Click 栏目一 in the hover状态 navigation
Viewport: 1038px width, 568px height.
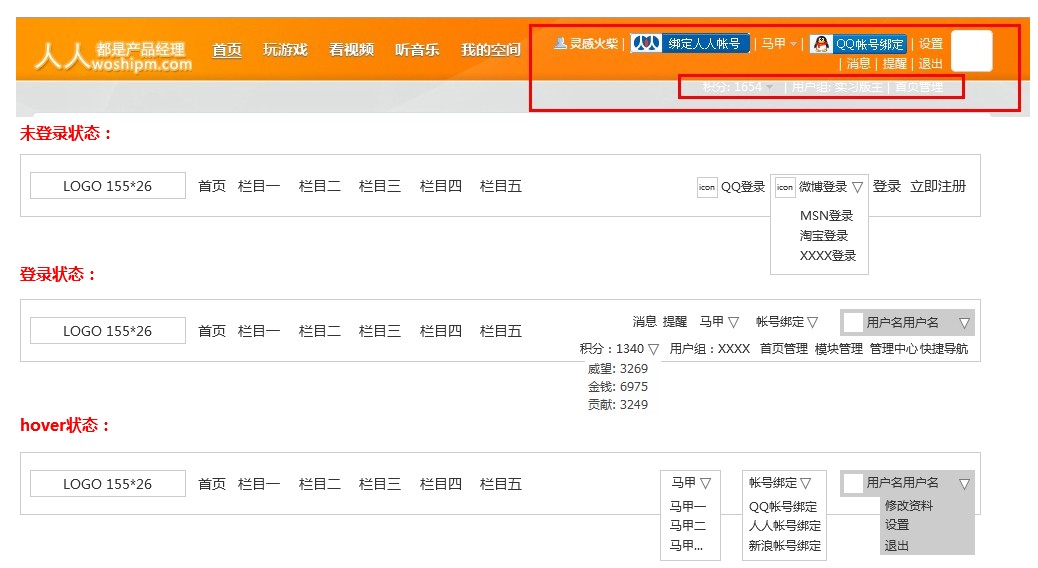point(259,484)
